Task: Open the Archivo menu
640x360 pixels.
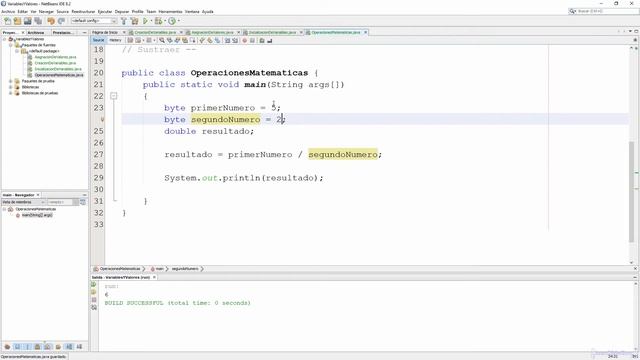Action: point(8,11)
